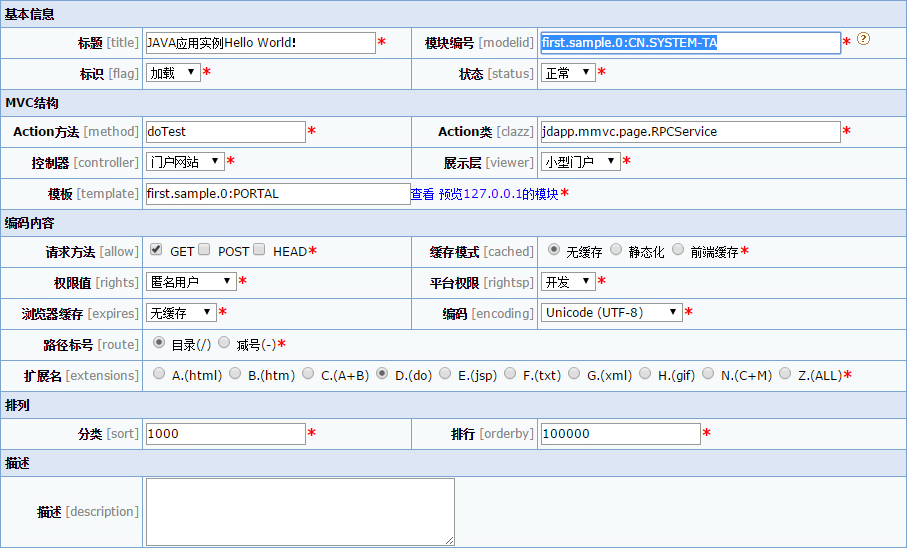The image size is (907, 548).
Task: Select Z.(ALL) extension radio button
Action: click(x=785, y=373)
